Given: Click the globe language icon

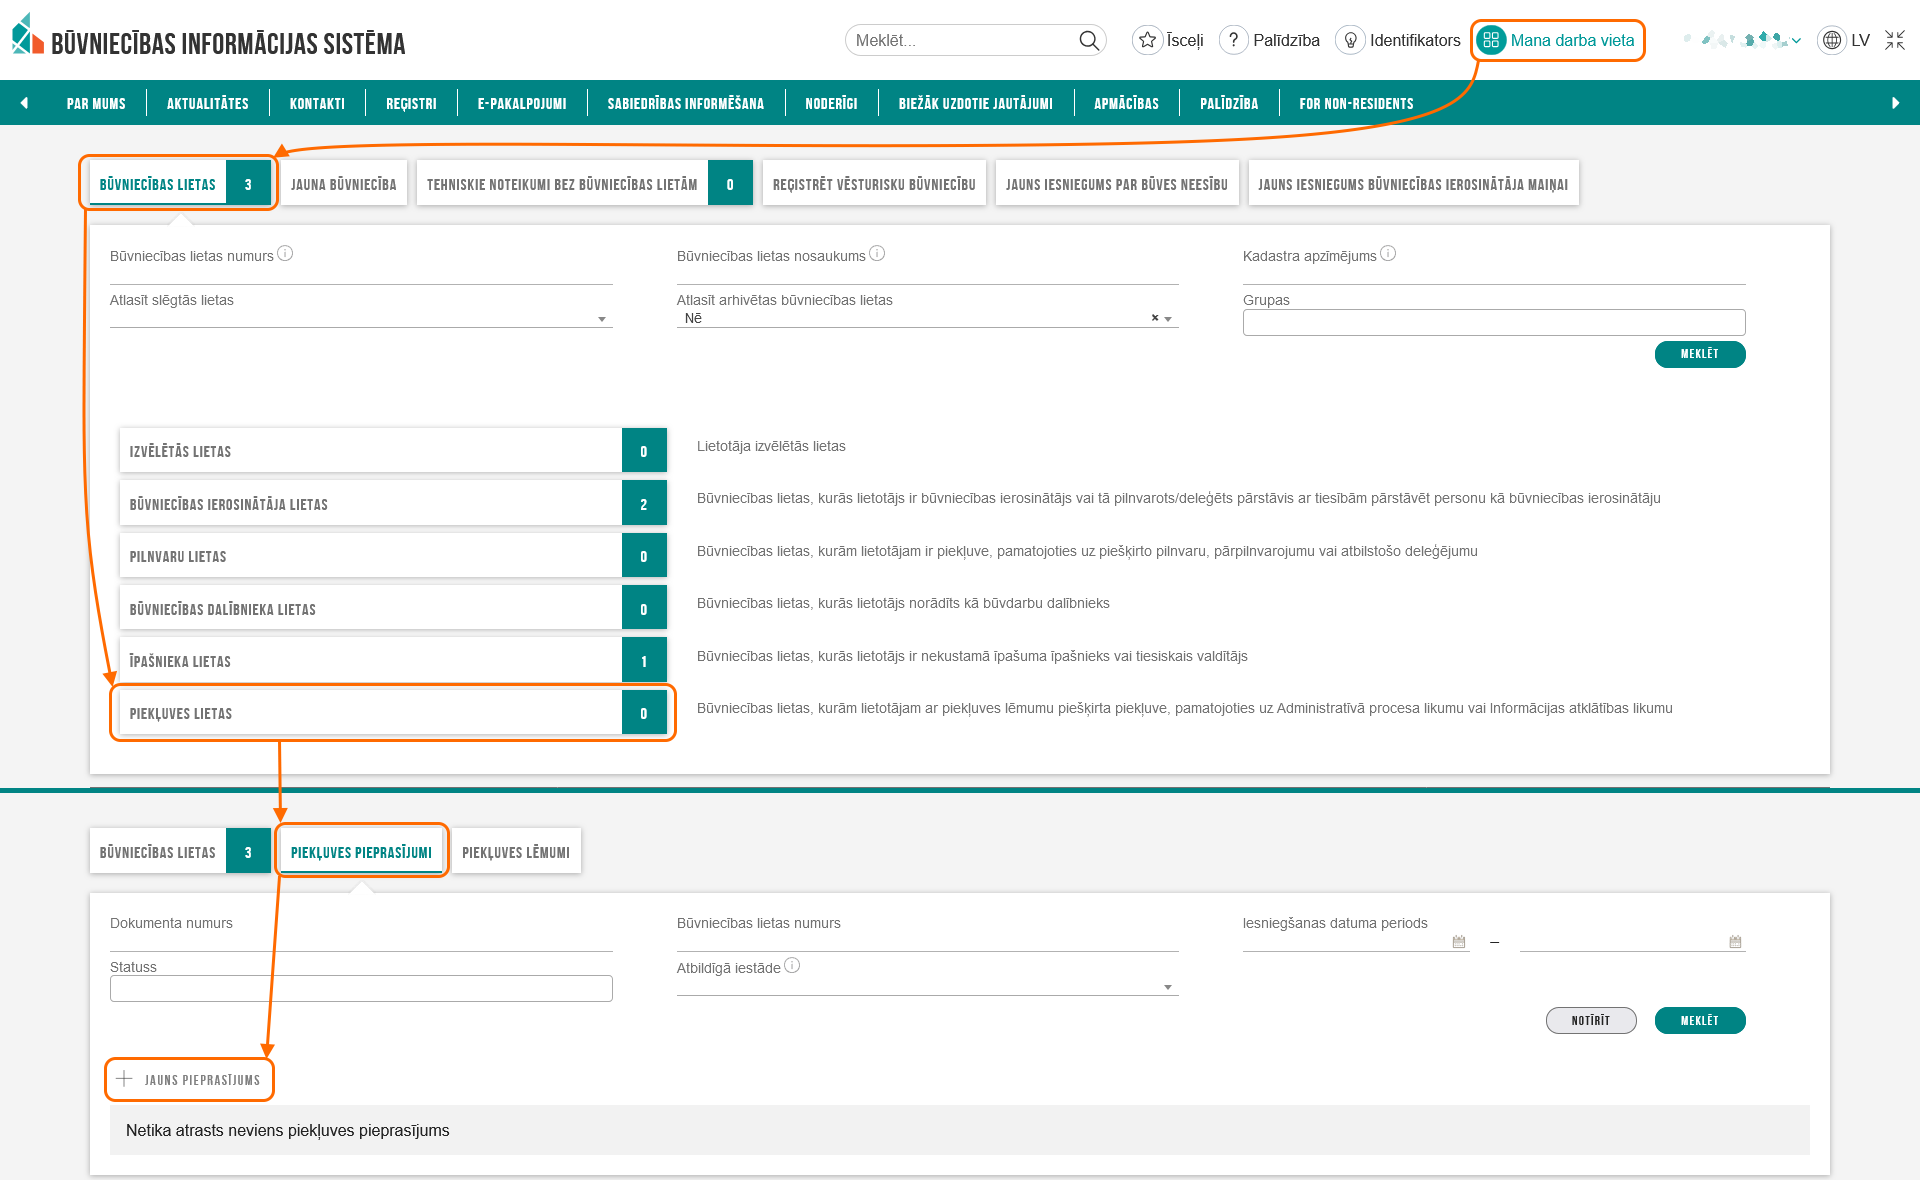Looking at the screenshot, I should [x=1831, y=40].
